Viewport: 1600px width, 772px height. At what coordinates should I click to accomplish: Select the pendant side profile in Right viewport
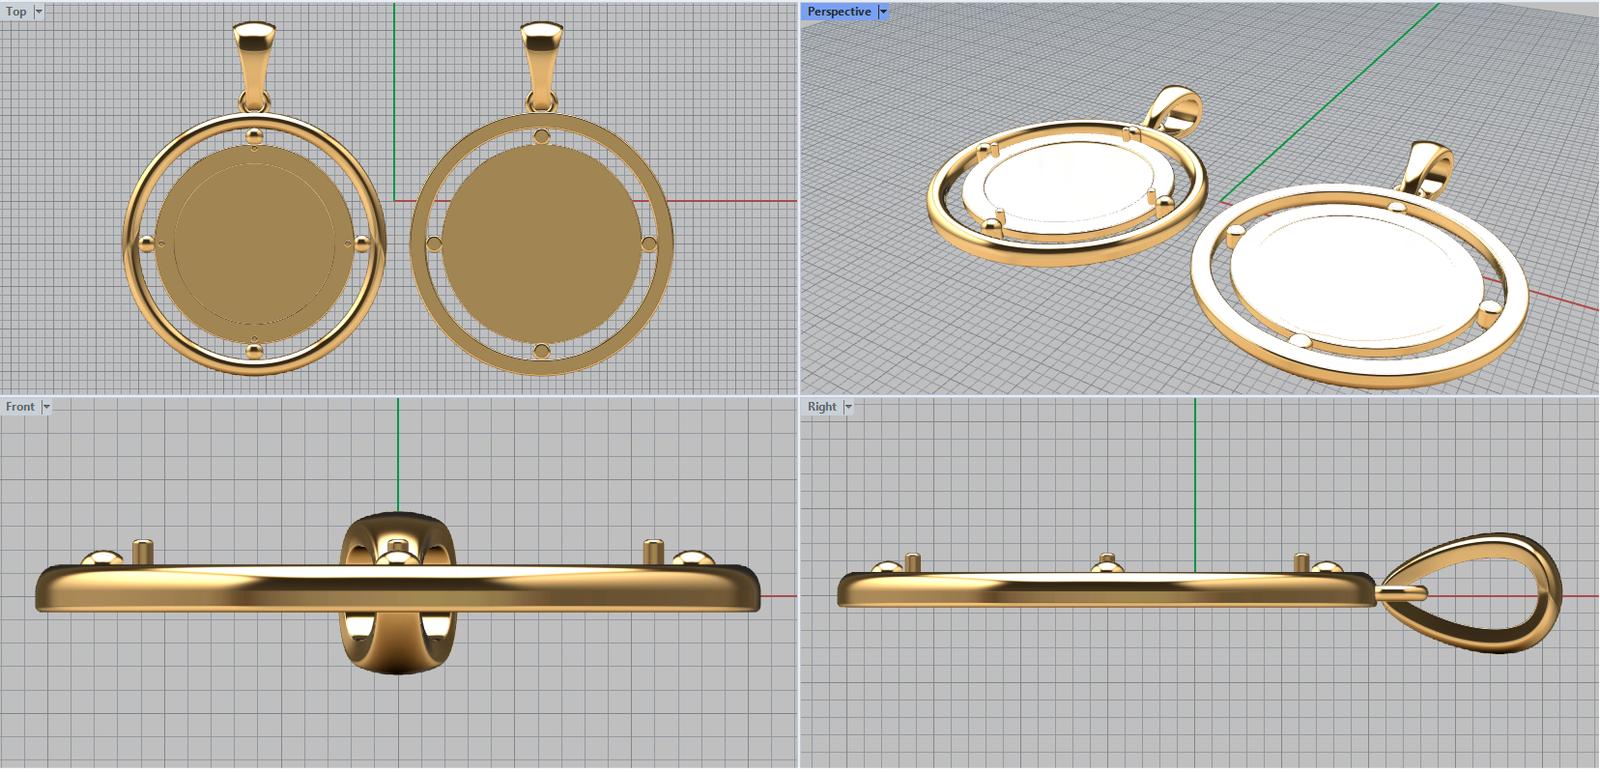[x=1100, y=590]
